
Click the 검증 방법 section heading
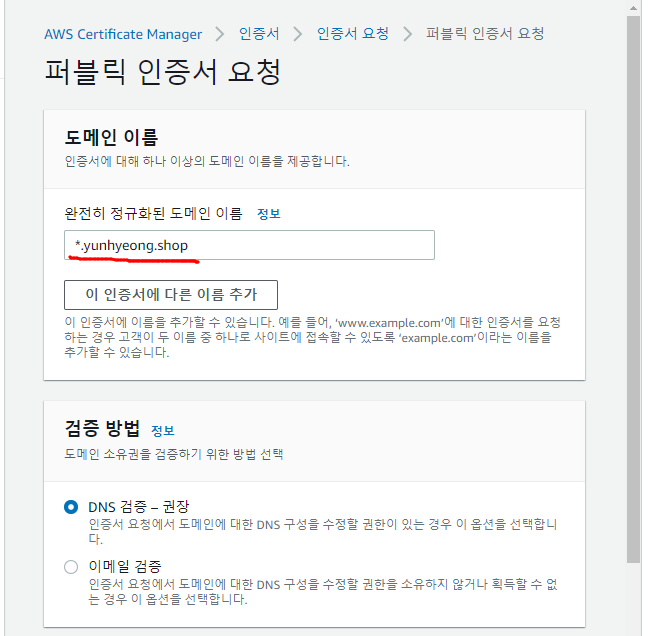(x=102, y=428)
